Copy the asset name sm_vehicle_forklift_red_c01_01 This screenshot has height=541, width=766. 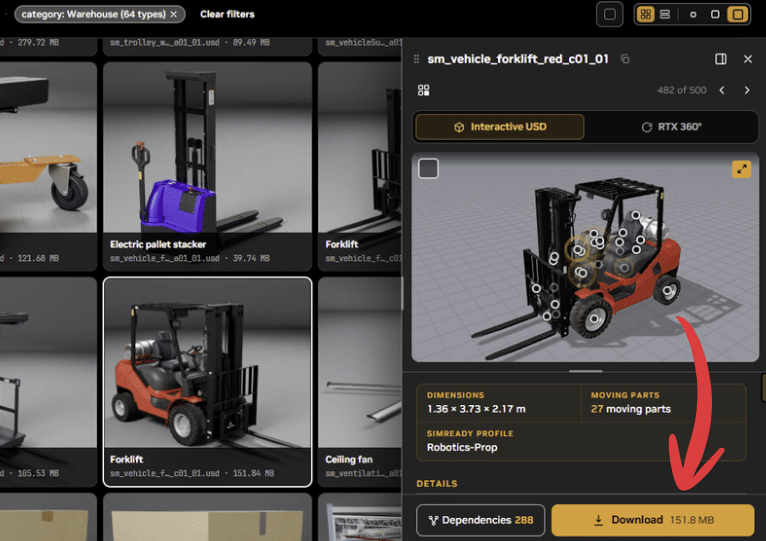coord(625,59)
